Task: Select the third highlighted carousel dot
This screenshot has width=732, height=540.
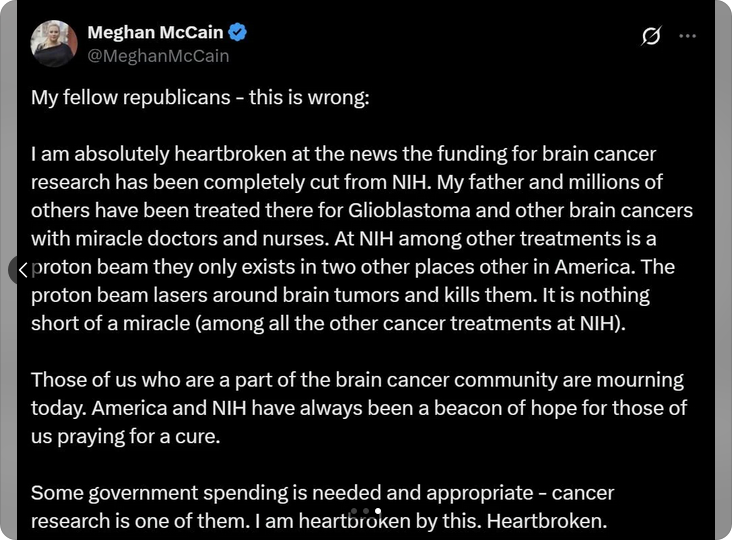Action: [x=378, y=511]
